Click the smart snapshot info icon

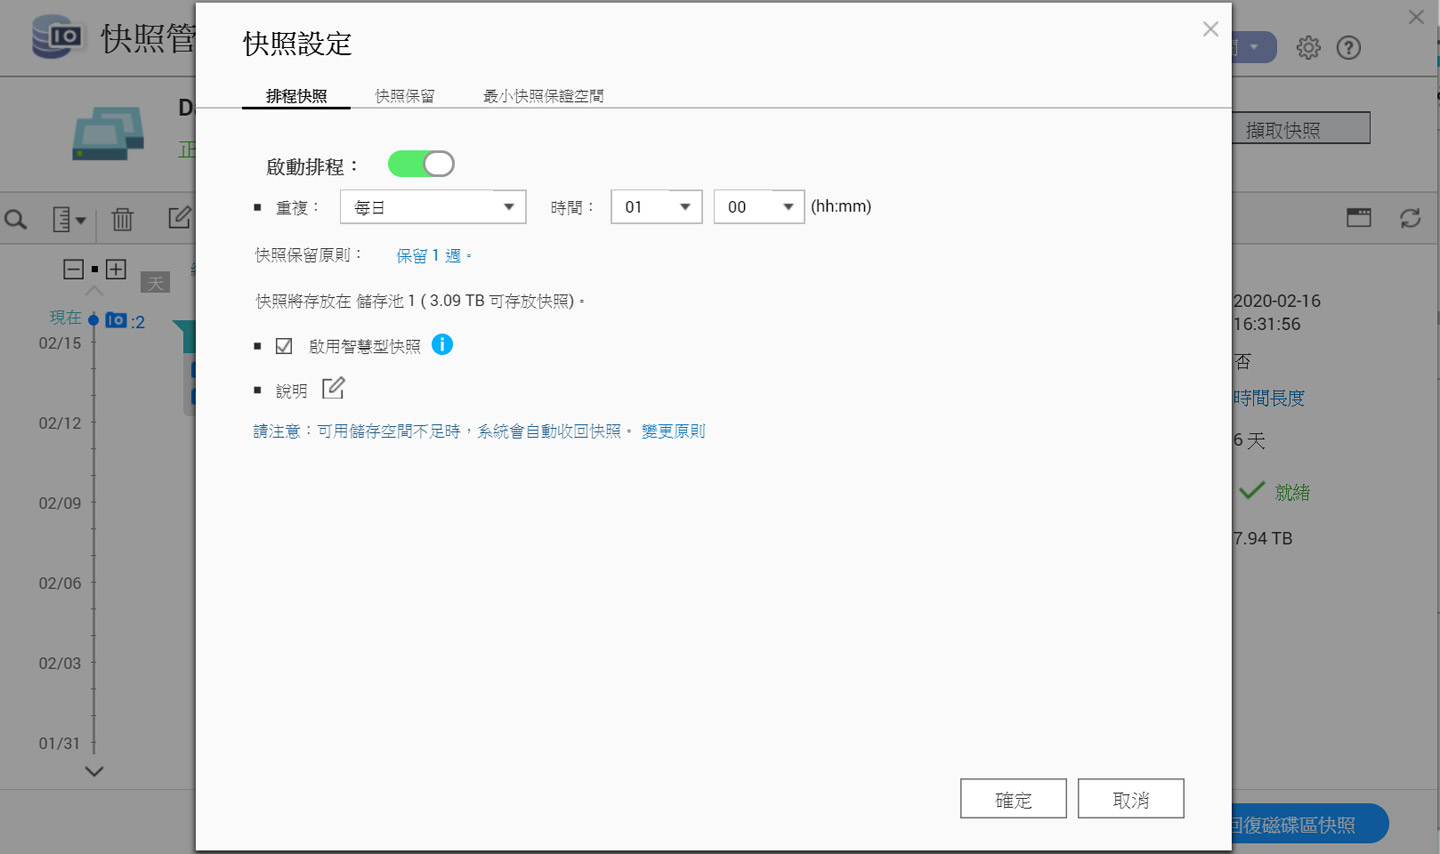(442, 344)
